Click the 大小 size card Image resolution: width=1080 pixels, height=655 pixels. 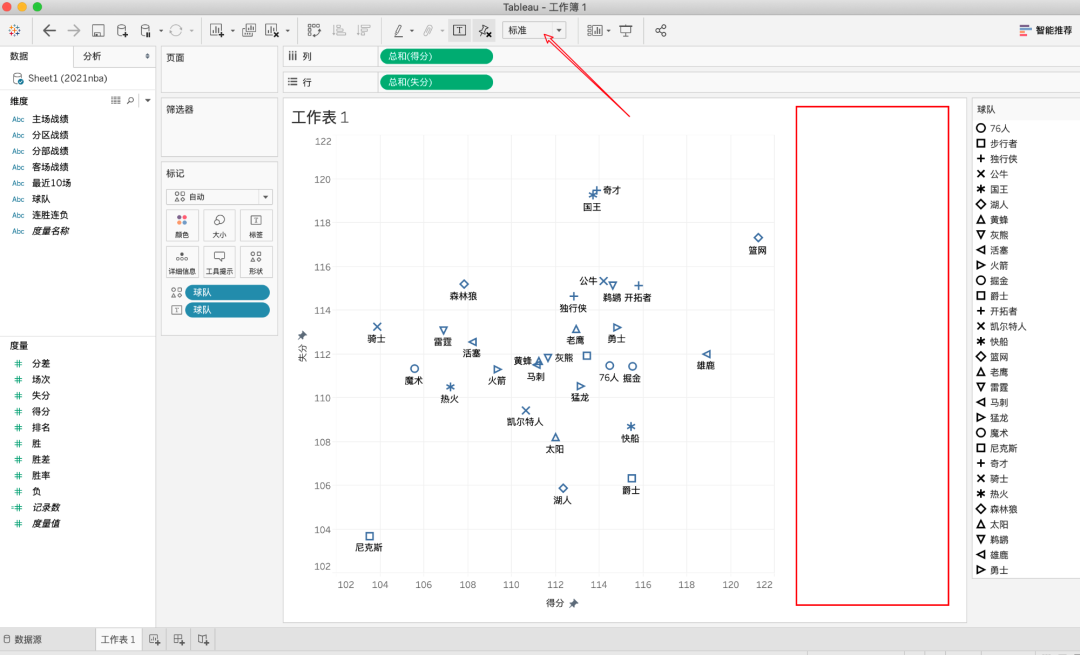point(219,225)
